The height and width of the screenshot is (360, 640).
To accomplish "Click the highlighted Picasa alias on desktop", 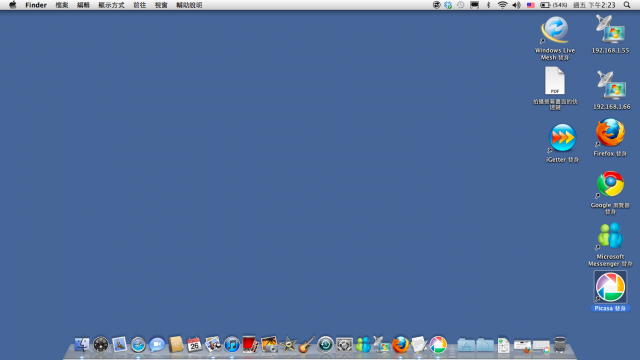I will coord(610,291).
